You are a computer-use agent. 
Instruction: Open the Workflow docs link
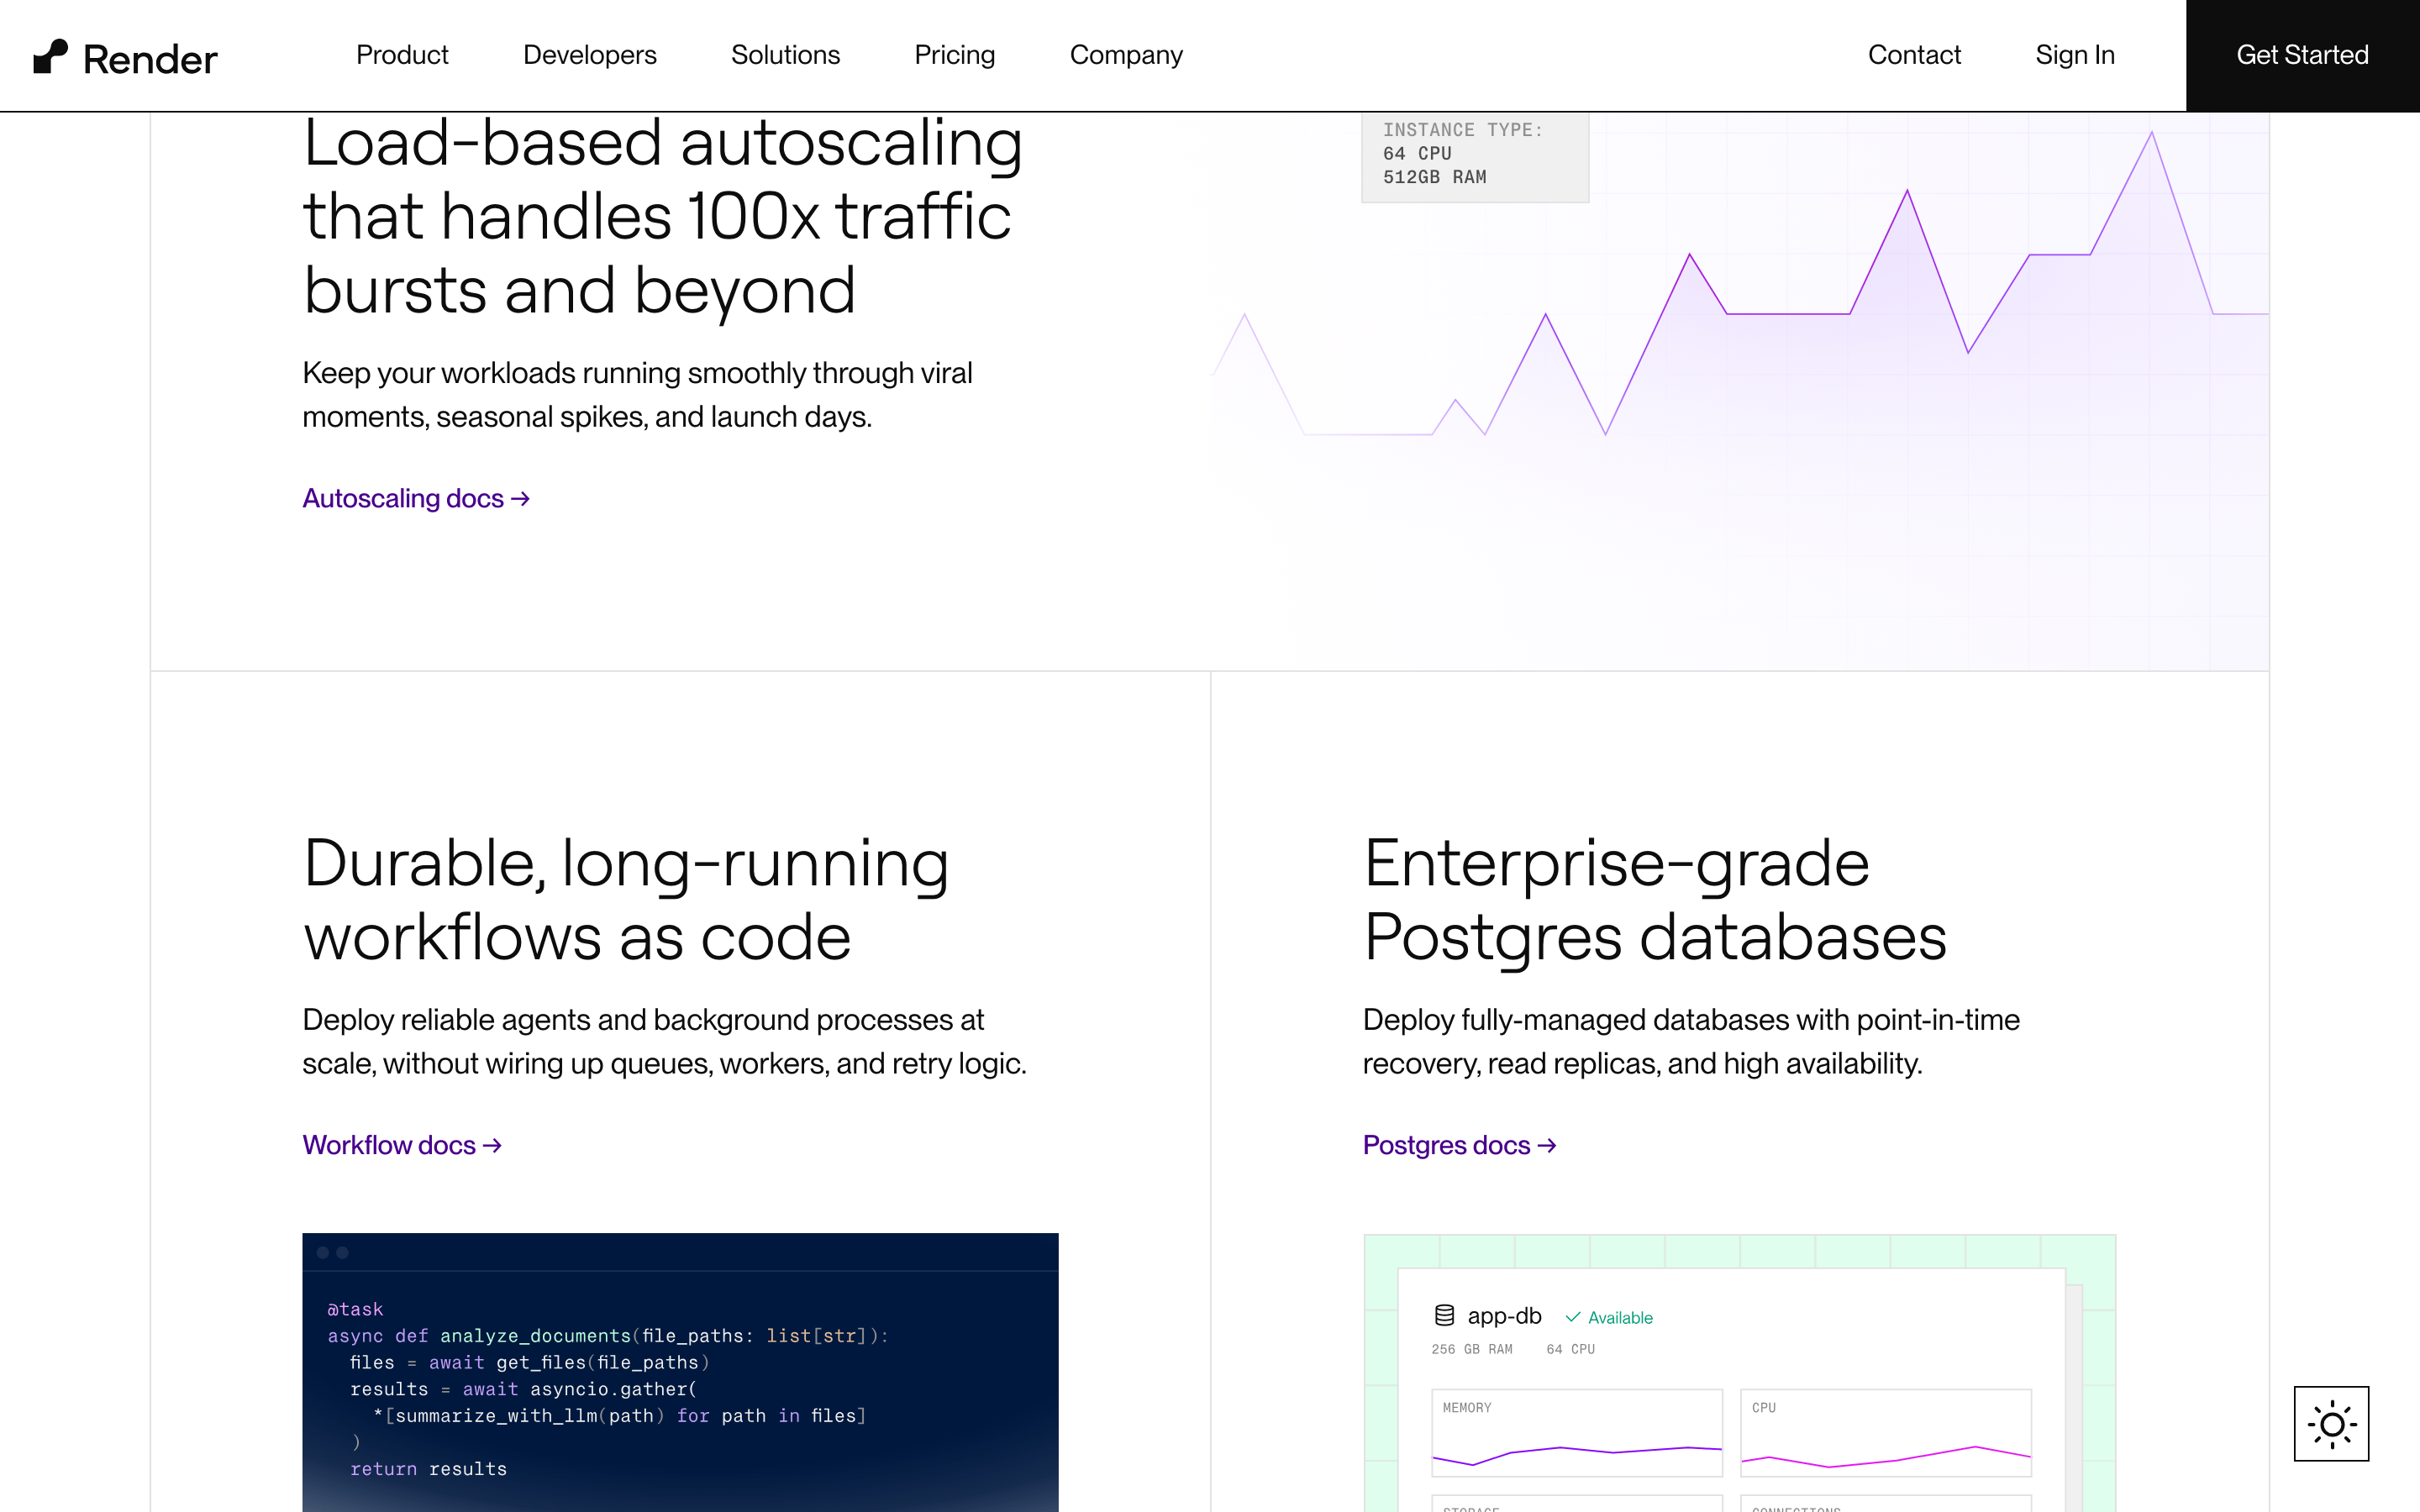pyautogui.click(x=402, y=1145)
